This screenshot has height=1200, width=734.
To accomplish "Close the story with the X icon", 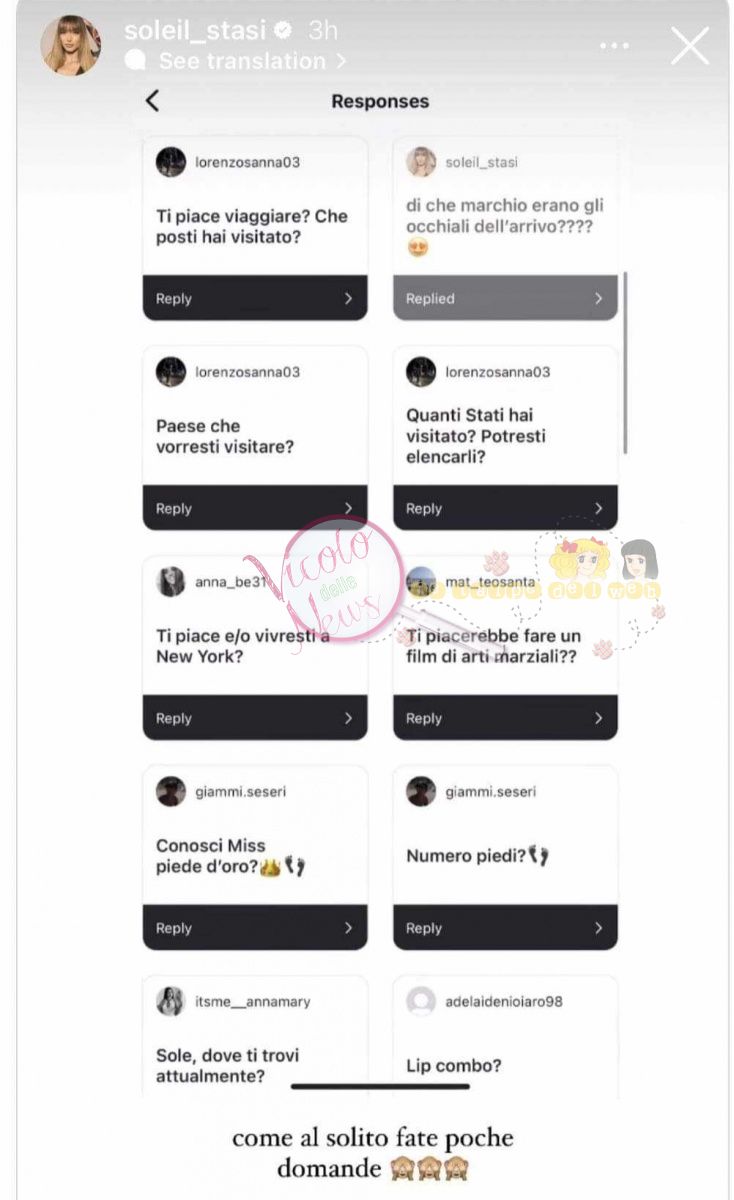I will (x=689, y=46).
